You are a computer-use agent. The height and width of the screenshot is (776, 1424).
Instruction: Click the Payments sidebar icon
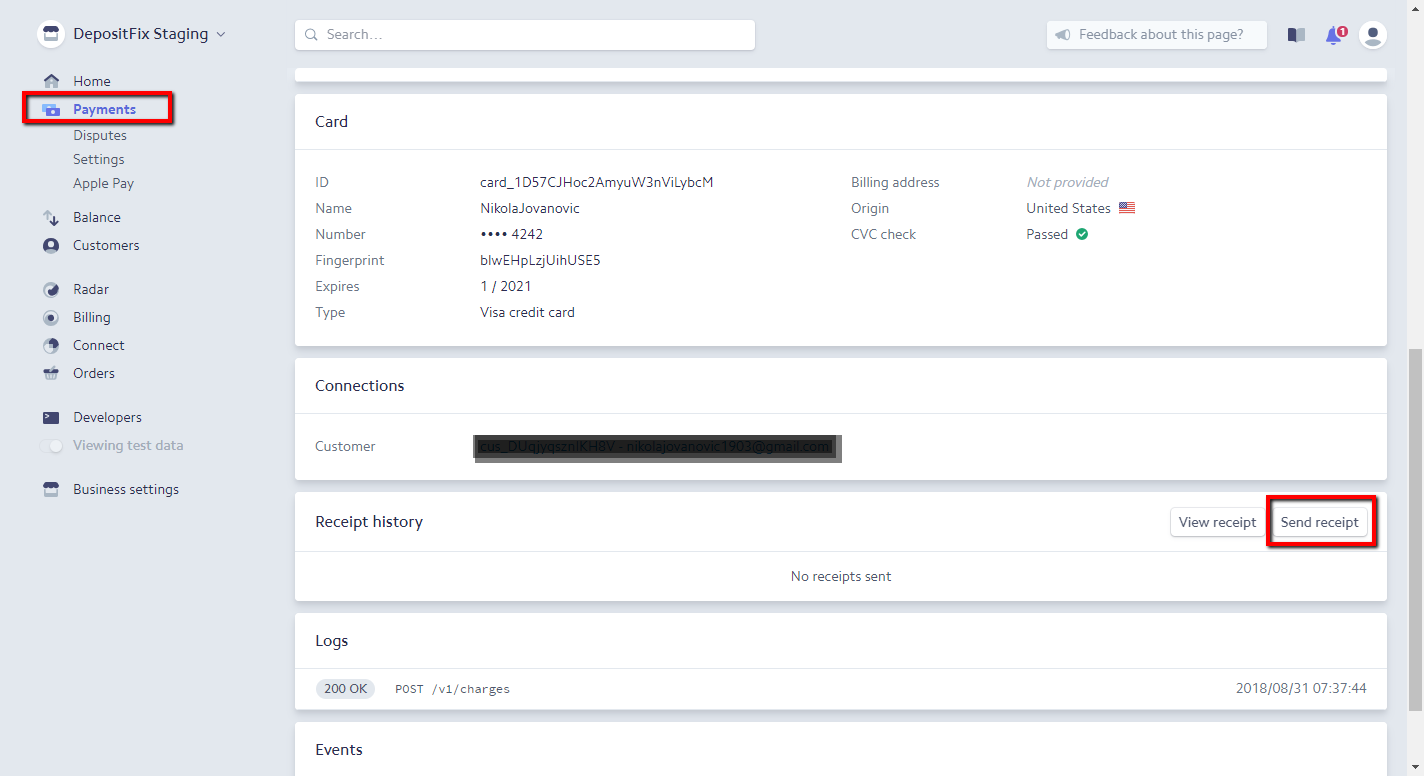coord(51,109)
